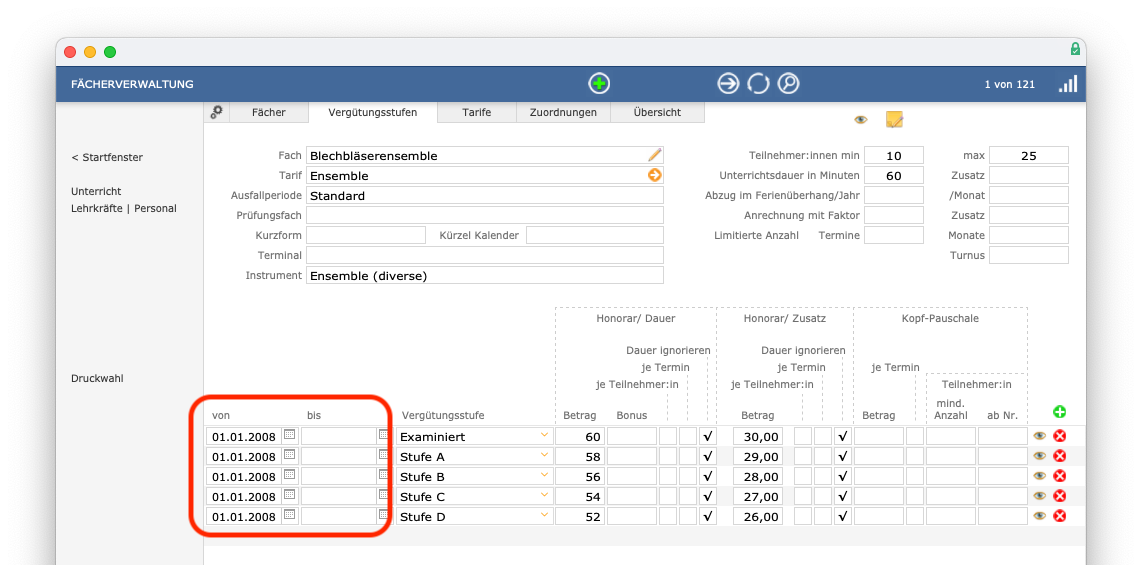Click the eye icon in Stufe A row
1142x565 pixels.
coord(1039,456)
